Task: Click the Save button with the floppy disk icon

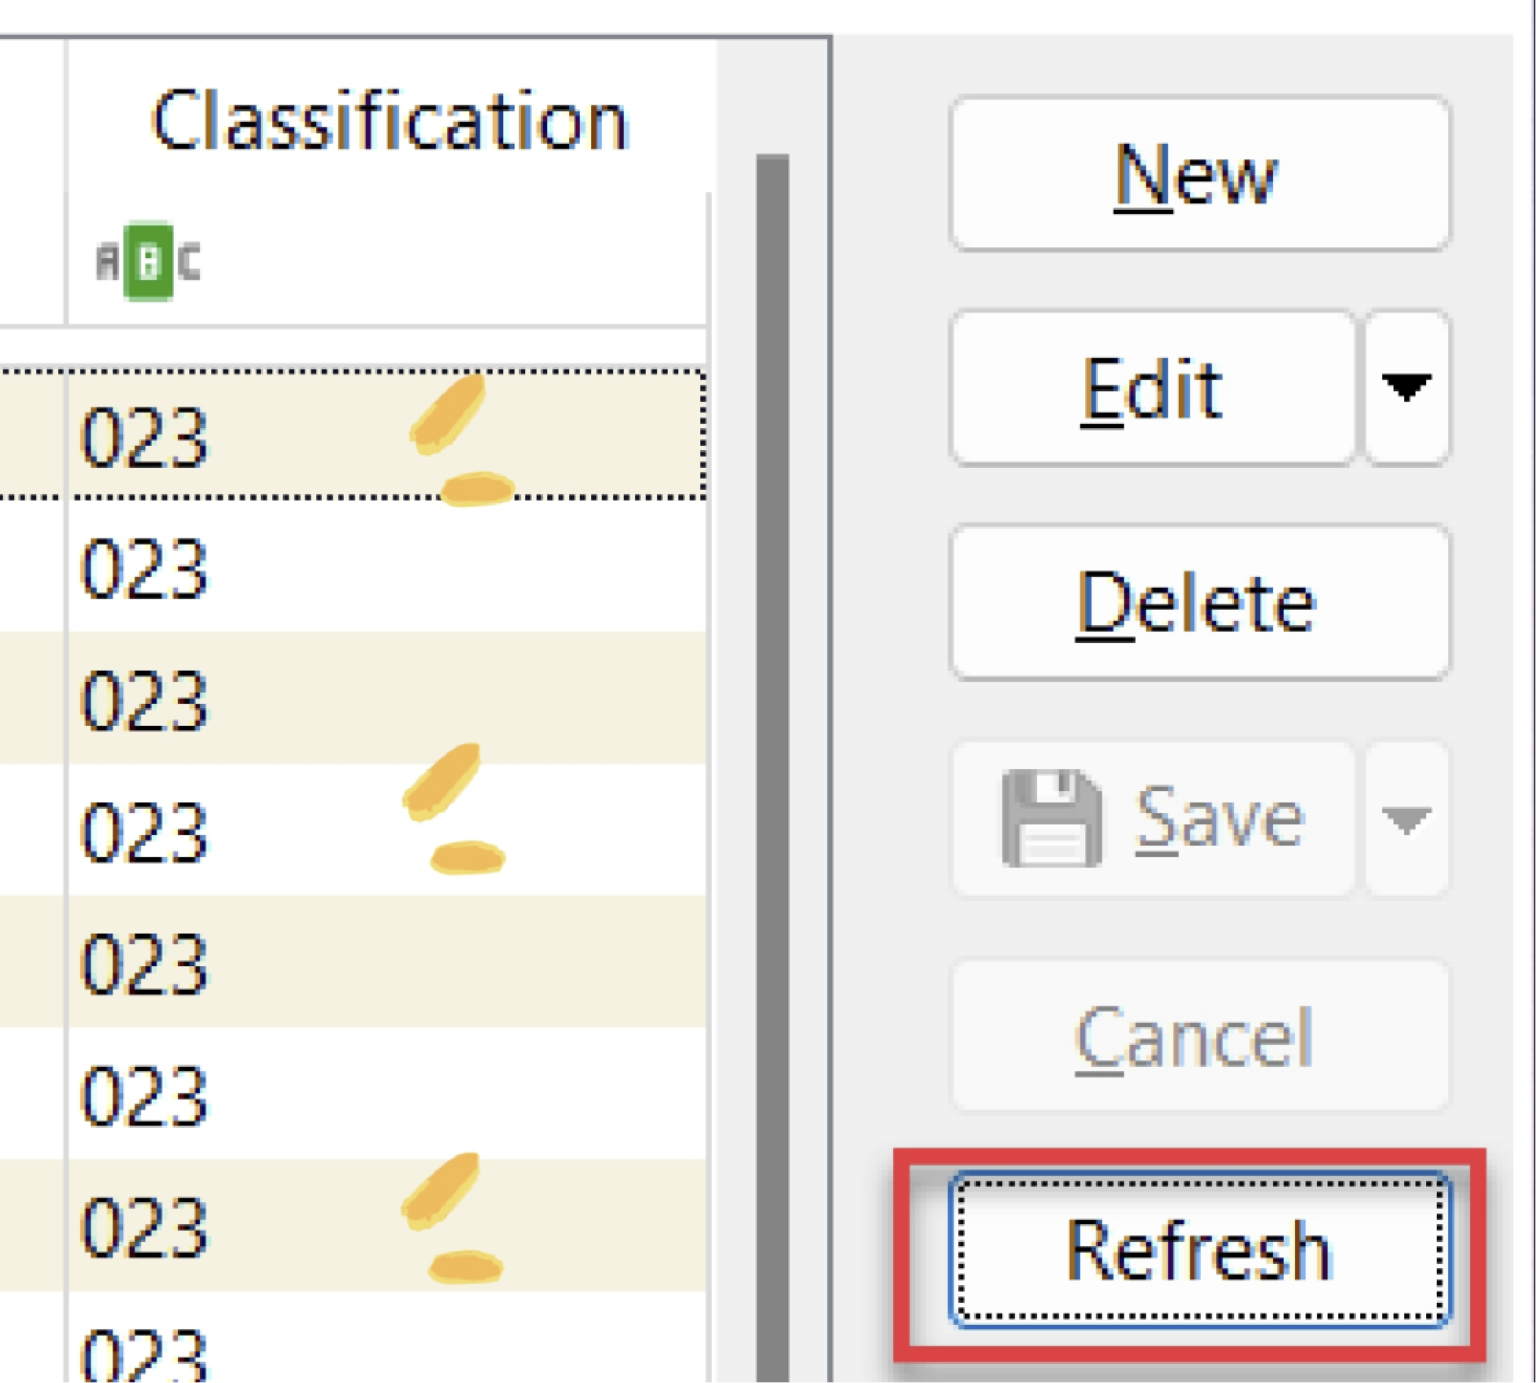Action: pos(1153,819)
